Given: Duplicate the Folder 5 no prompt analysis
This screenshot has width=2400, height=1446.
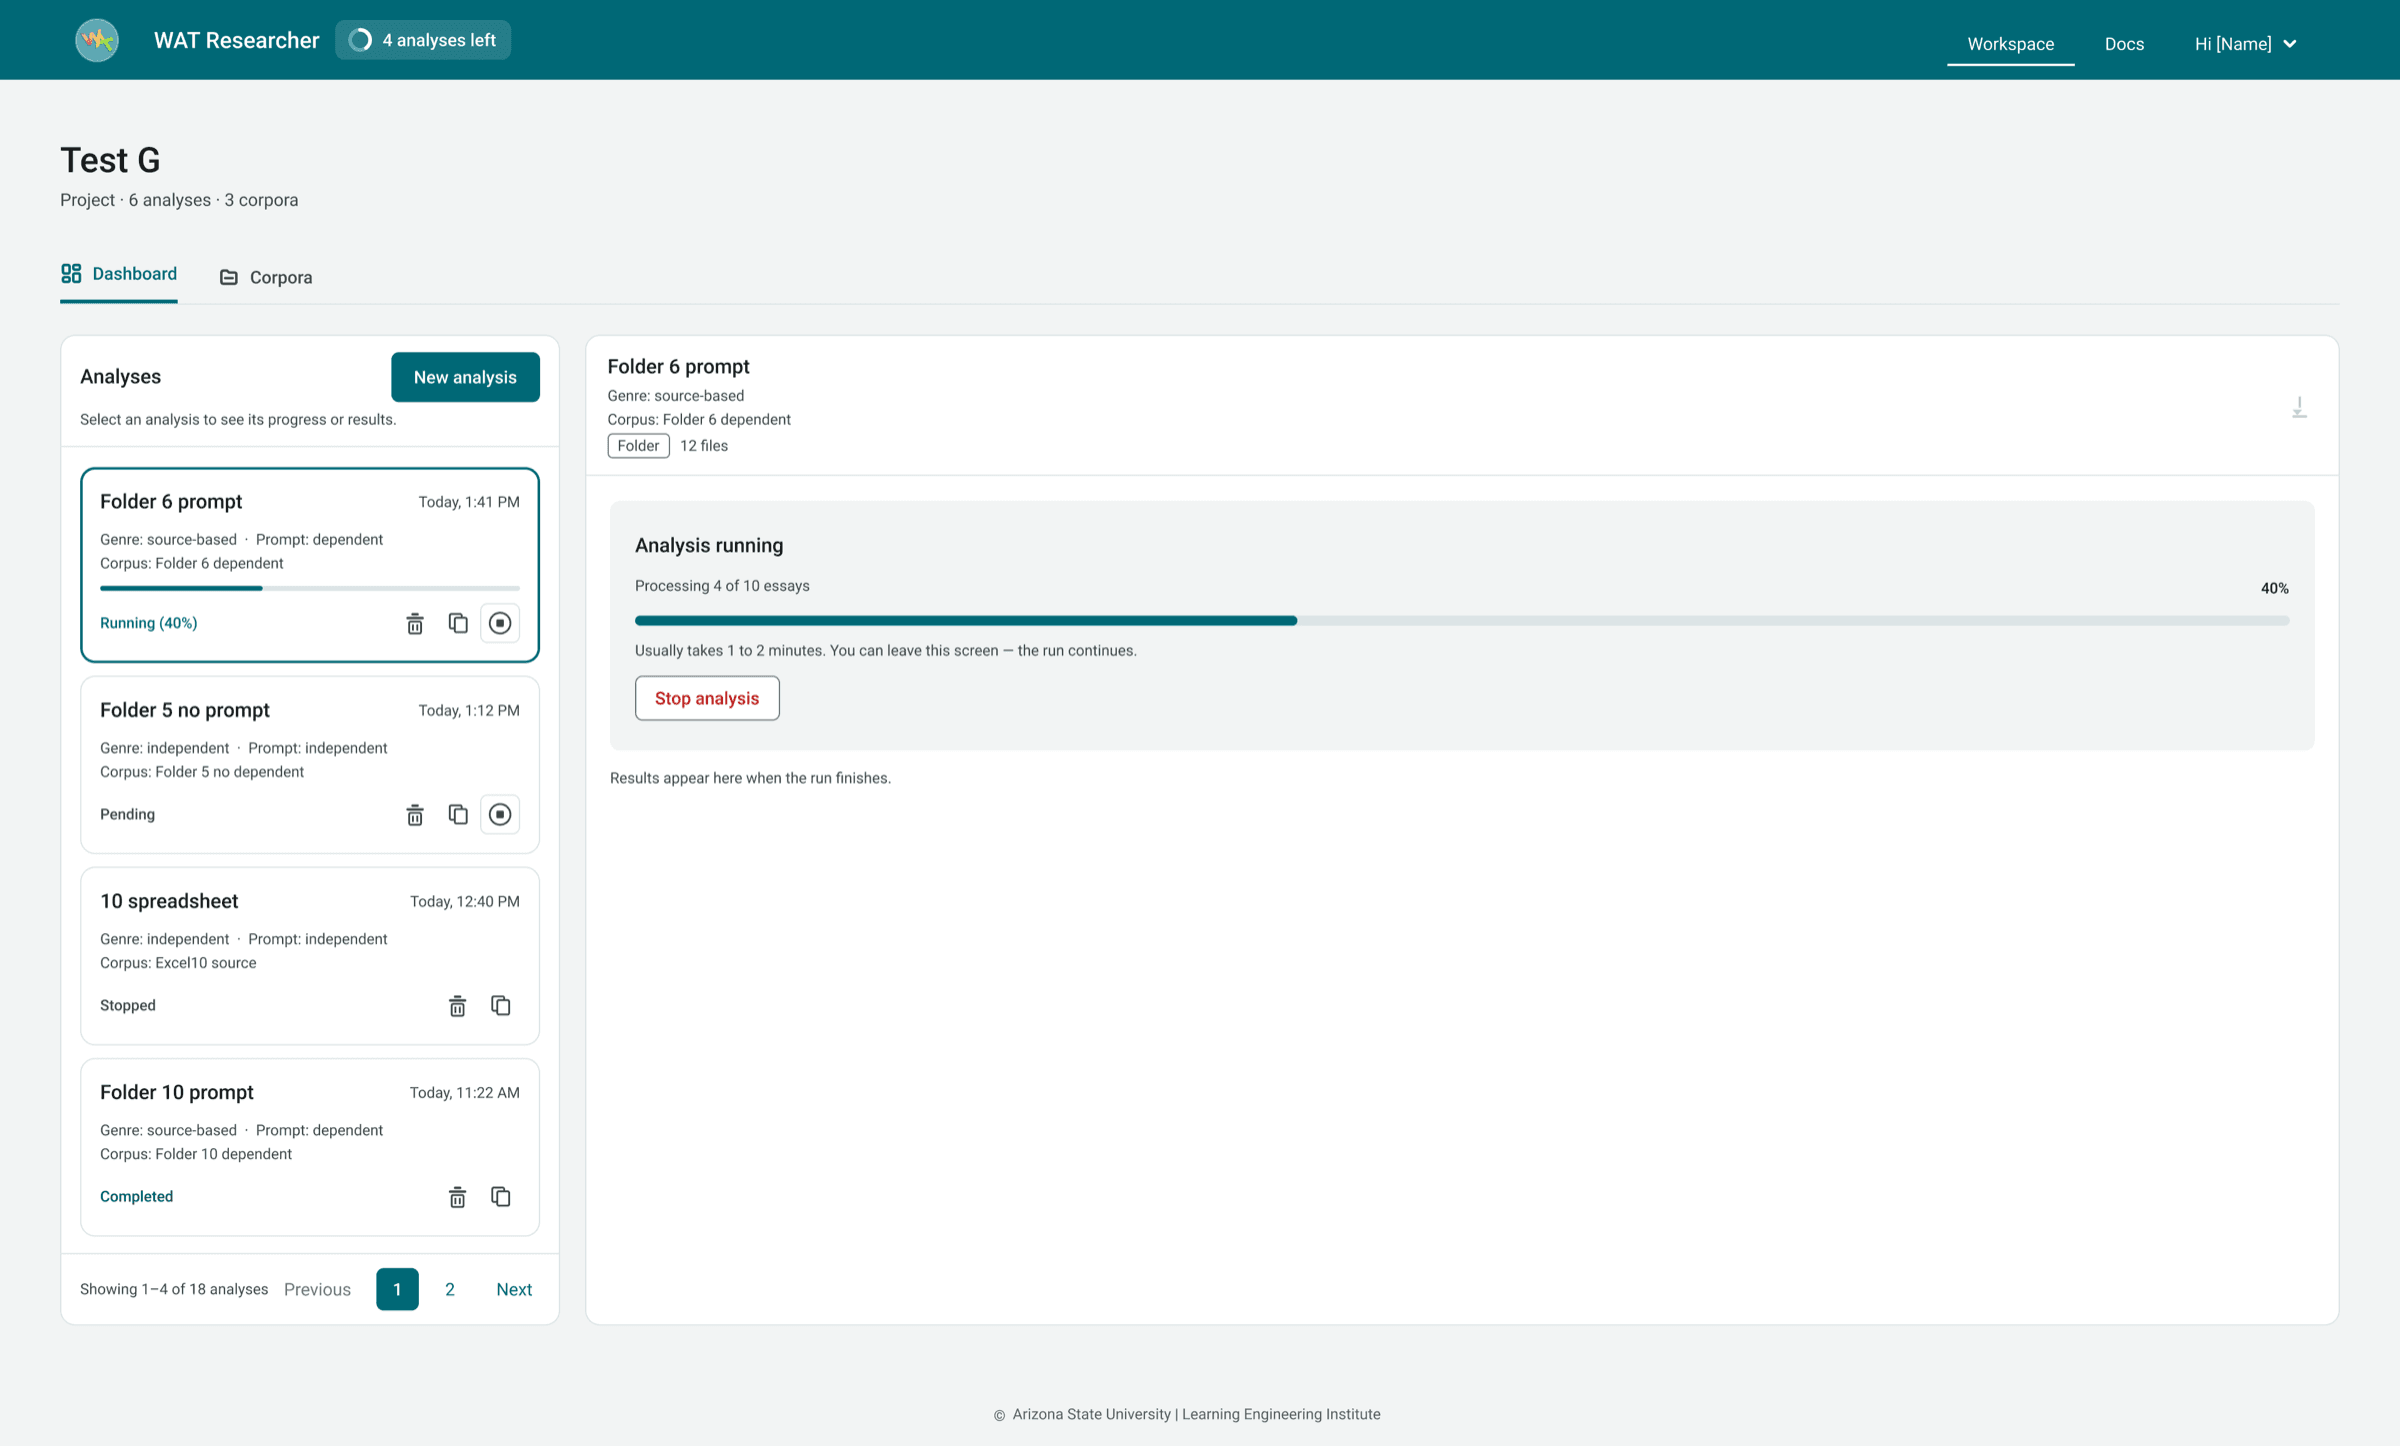Looking at the screenshot, I should 458,814.
